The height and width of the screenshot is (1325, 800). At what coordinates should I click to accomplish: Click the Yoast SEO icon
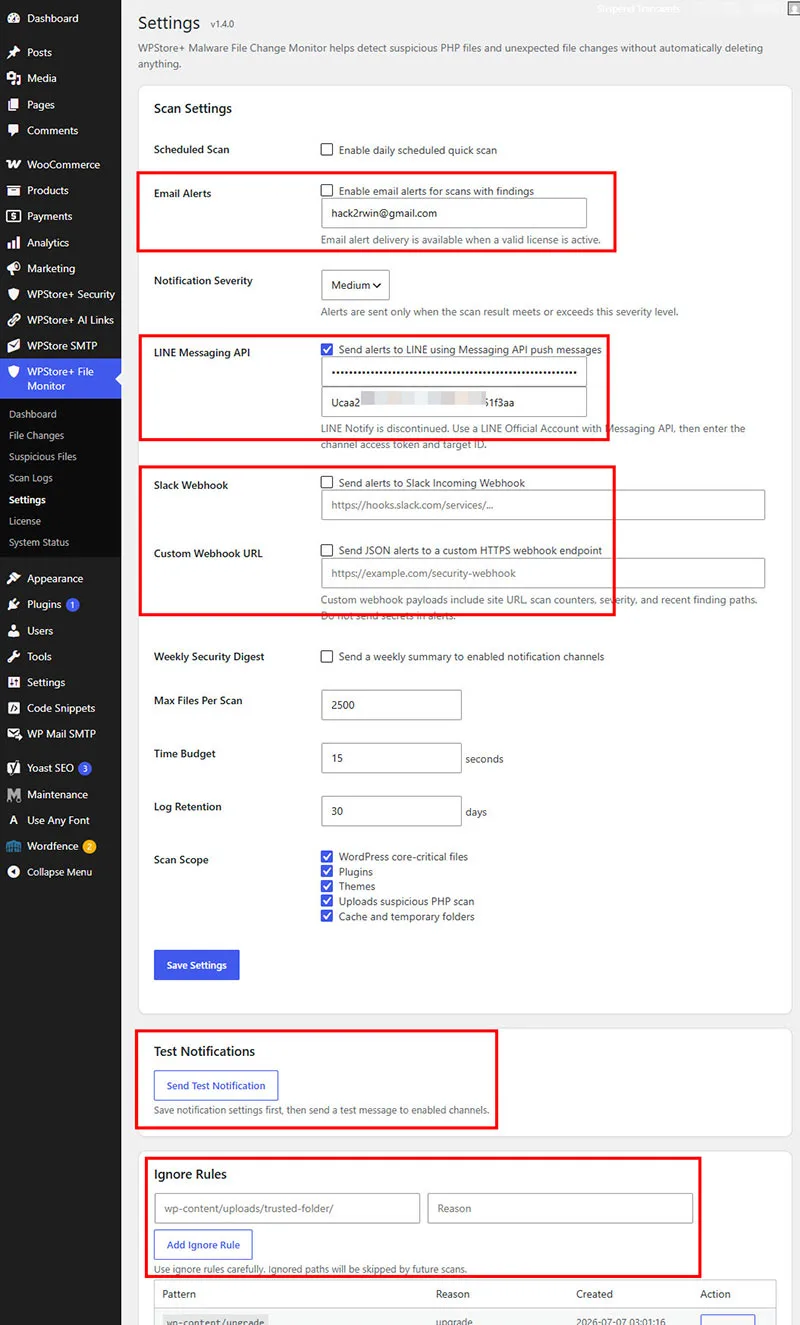coord(13,768)
